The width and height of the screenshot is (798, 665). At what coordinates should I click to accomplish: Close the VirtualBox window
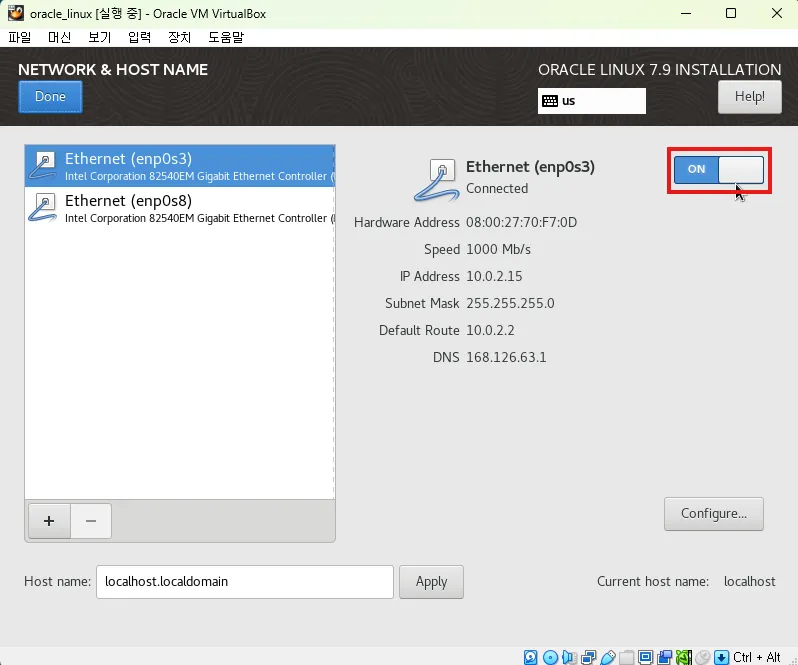(x=777, y=13)
